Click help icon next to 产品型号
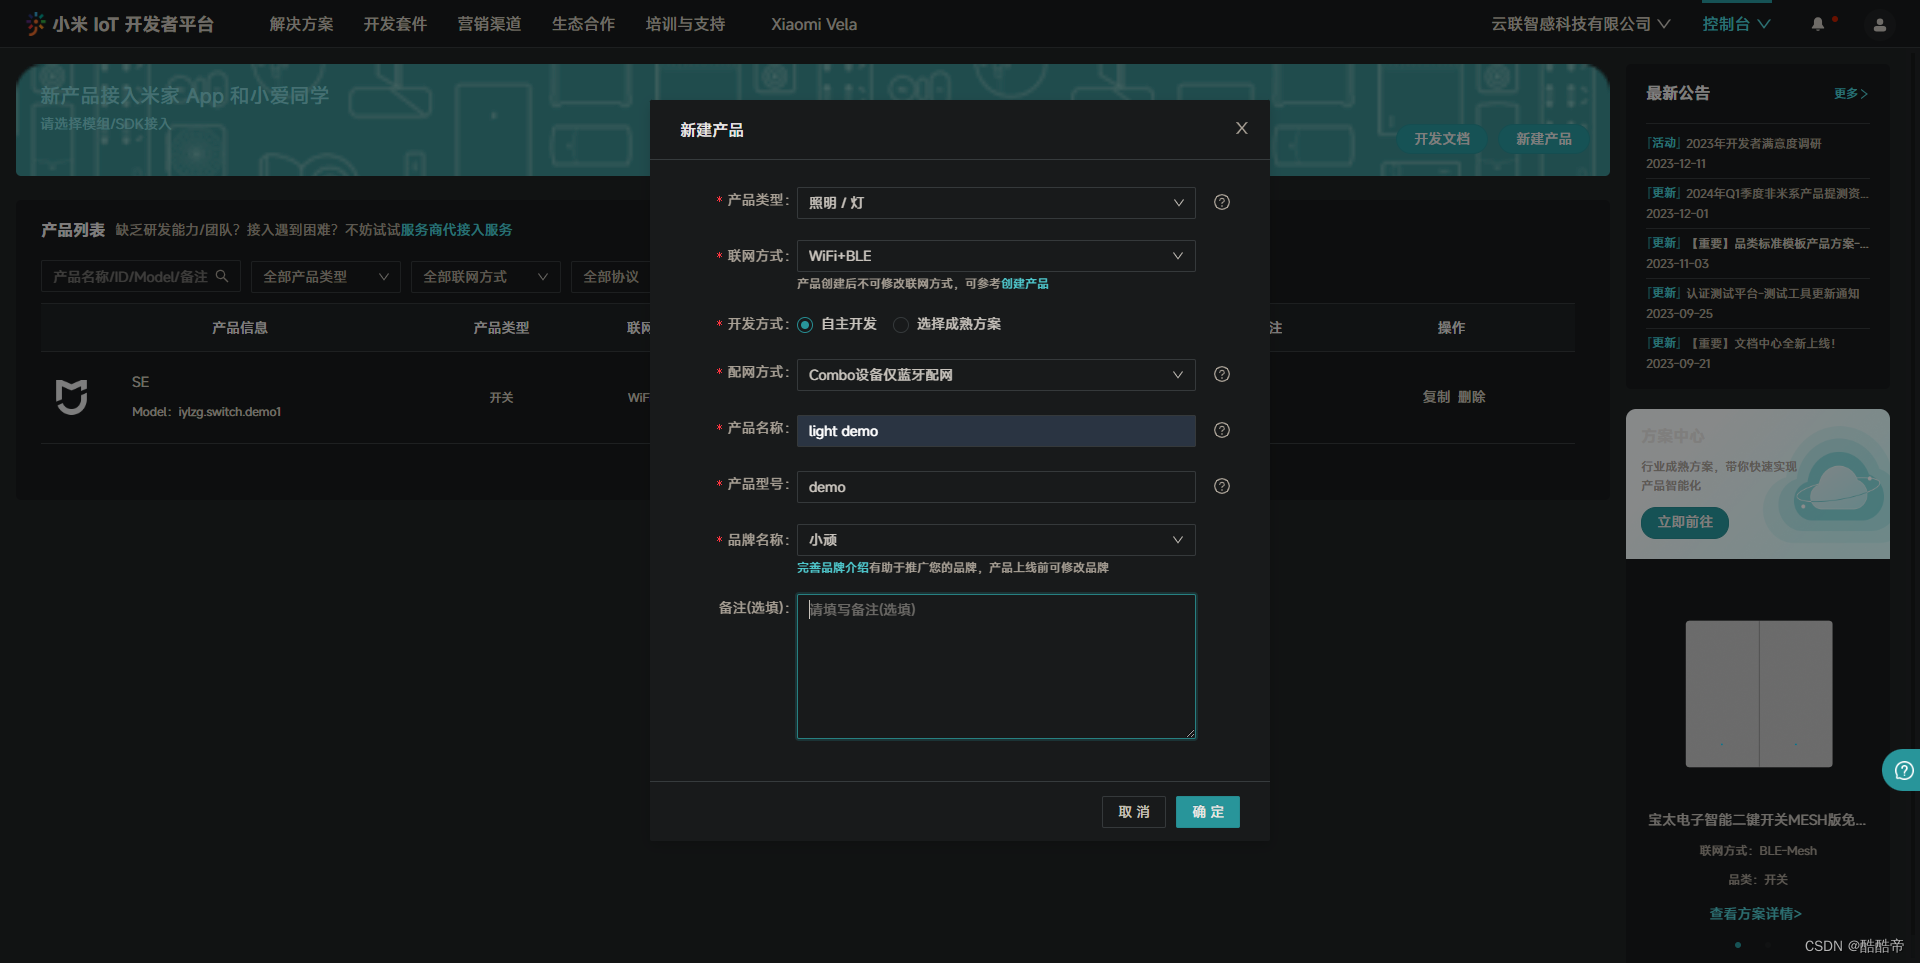The image size is (1920, 963). click(x=1221, y=486)
